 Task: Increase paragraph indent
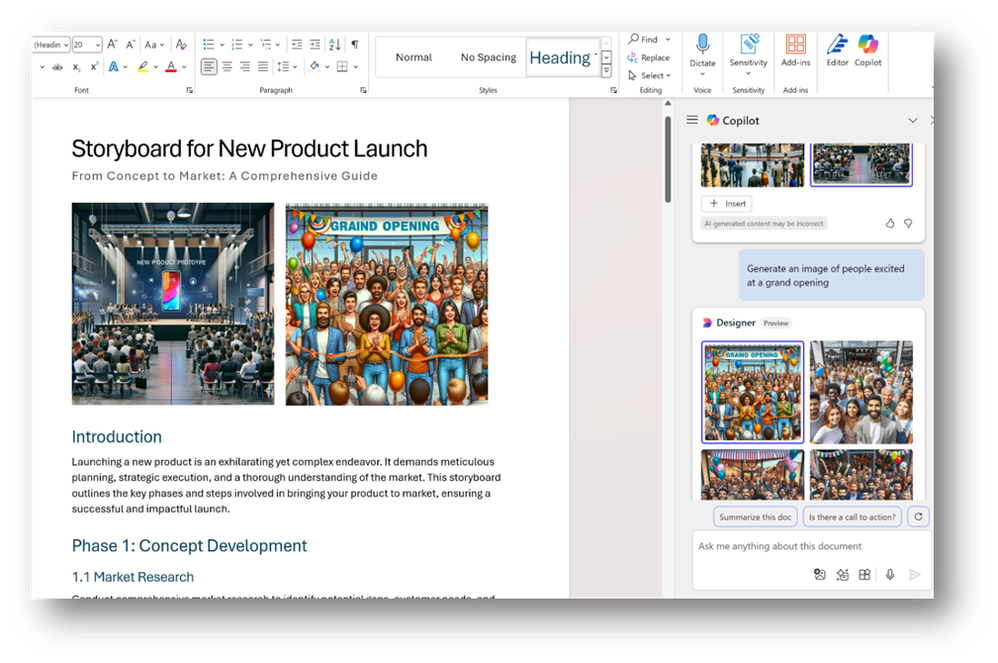point(315,45)
